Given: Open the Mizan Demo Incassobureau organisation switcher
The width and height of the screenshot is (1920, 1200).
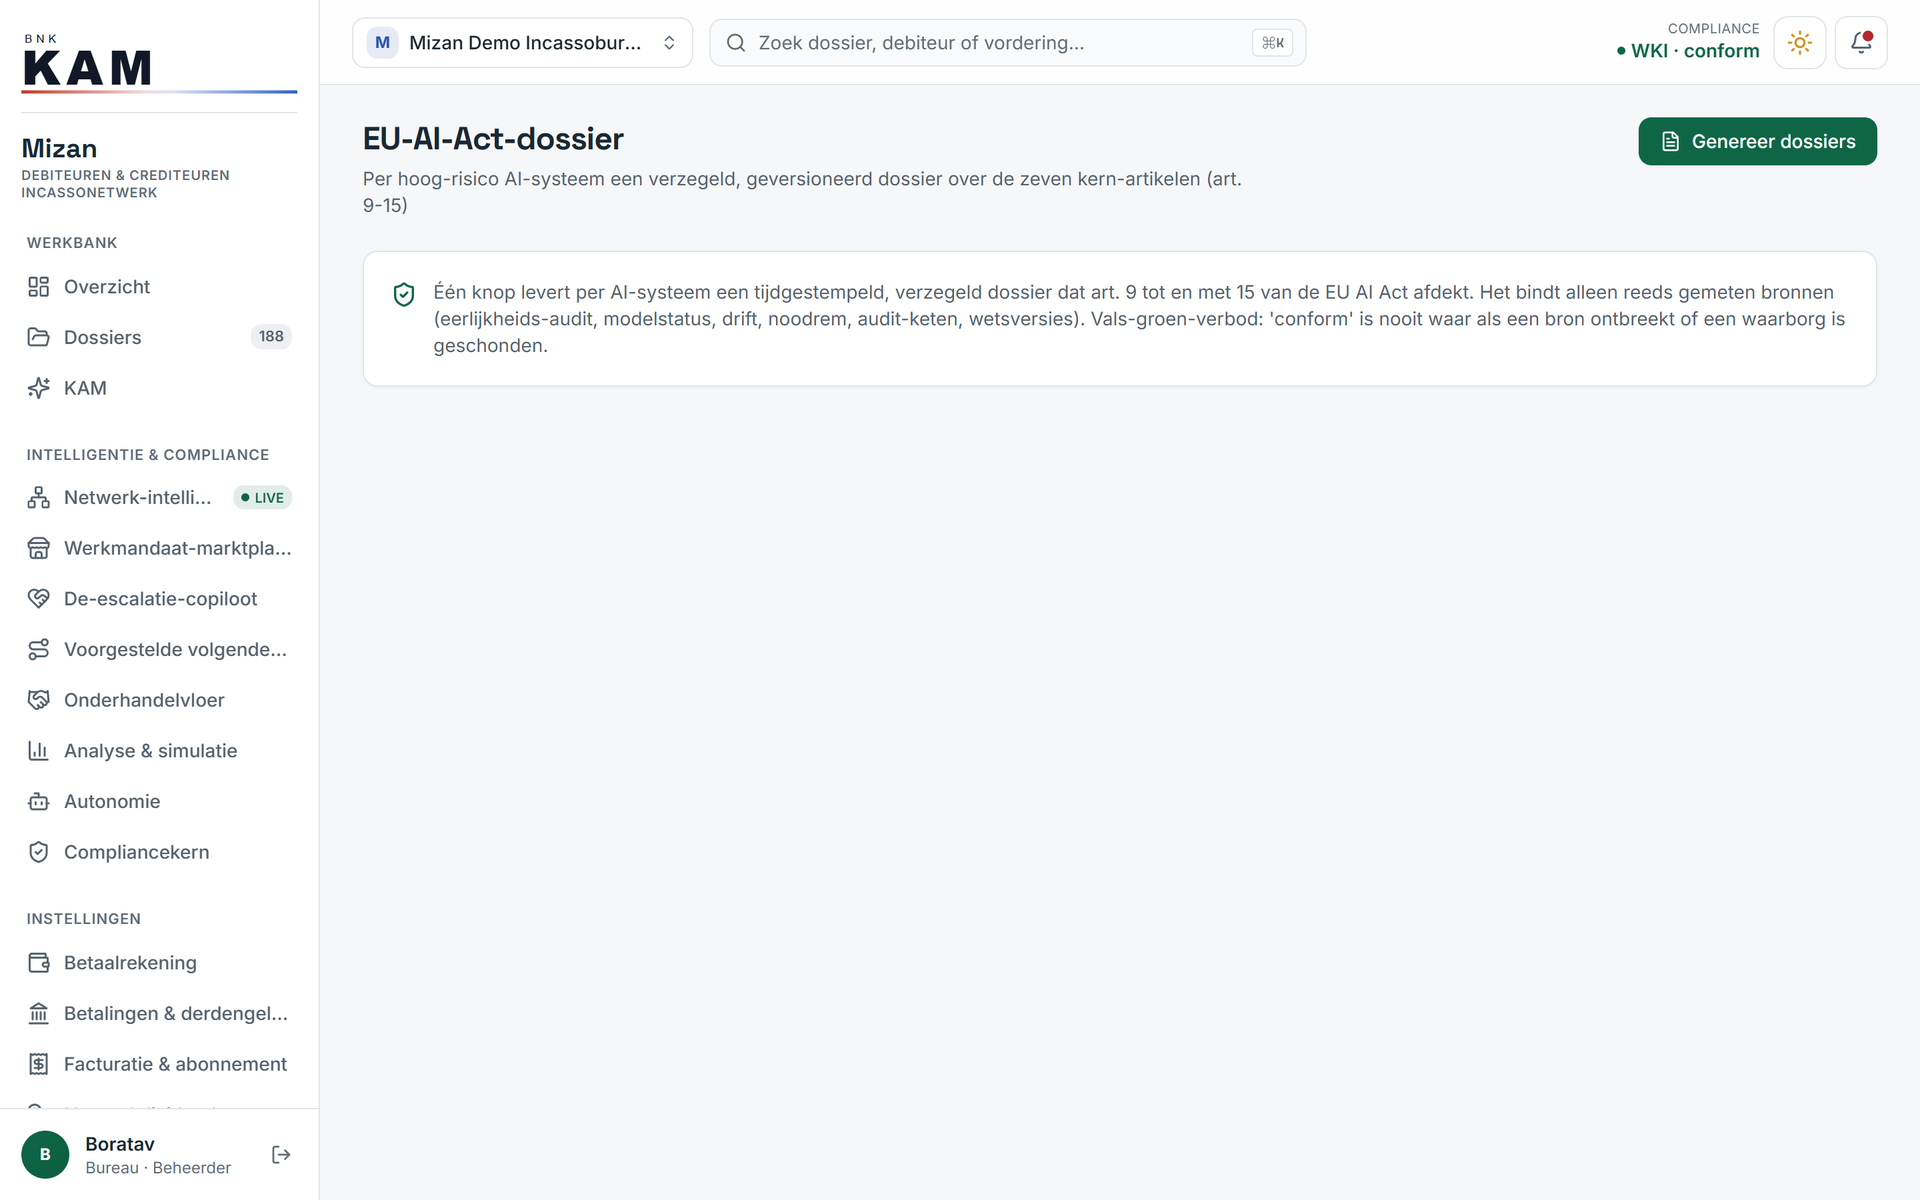Looking at the screenshot, I should [x=522, y=43].
